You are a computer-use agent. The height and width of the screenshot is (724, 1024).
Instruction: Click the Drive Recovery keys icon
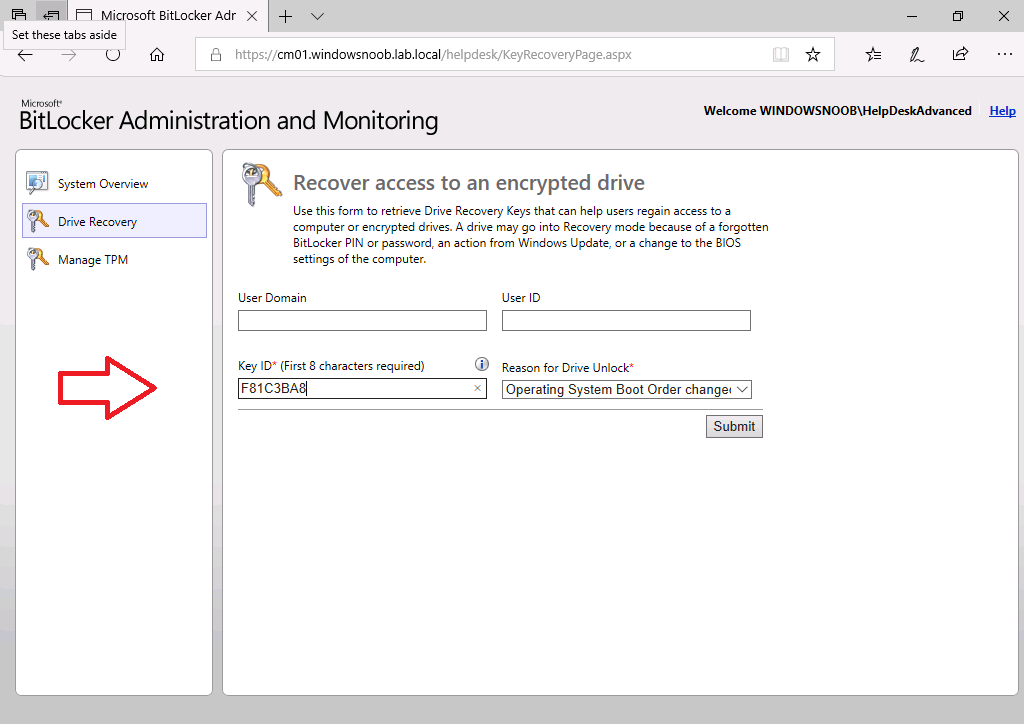37,221
